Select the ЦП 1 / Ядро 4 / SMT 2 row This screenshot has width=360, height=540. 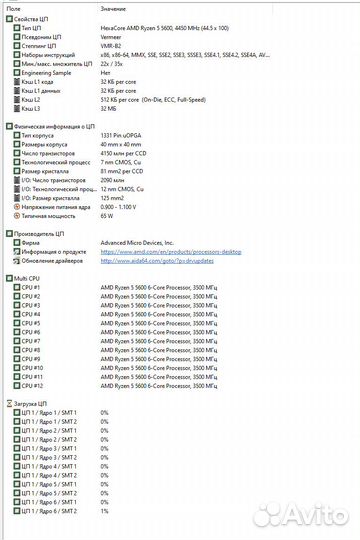61,475
